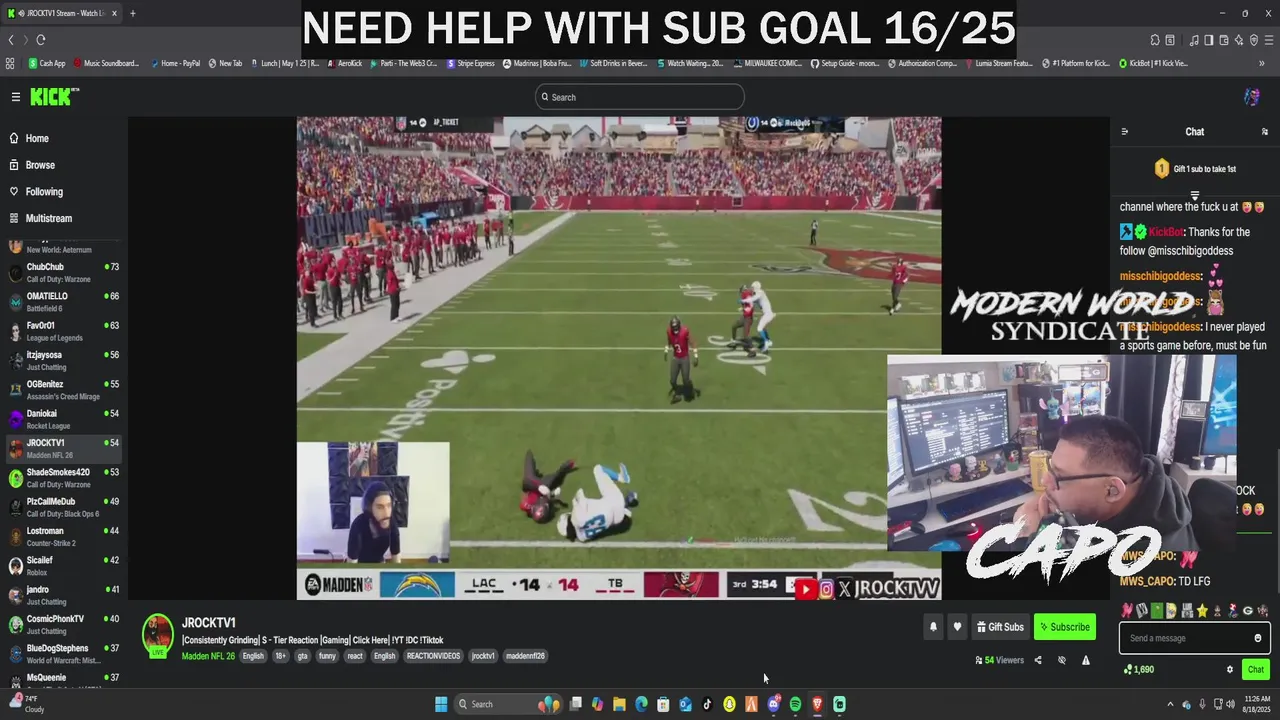Viewport: 1280px width, 720px height.
Task: Toggle the hide viewer count eye icon
Action: 1062,660
